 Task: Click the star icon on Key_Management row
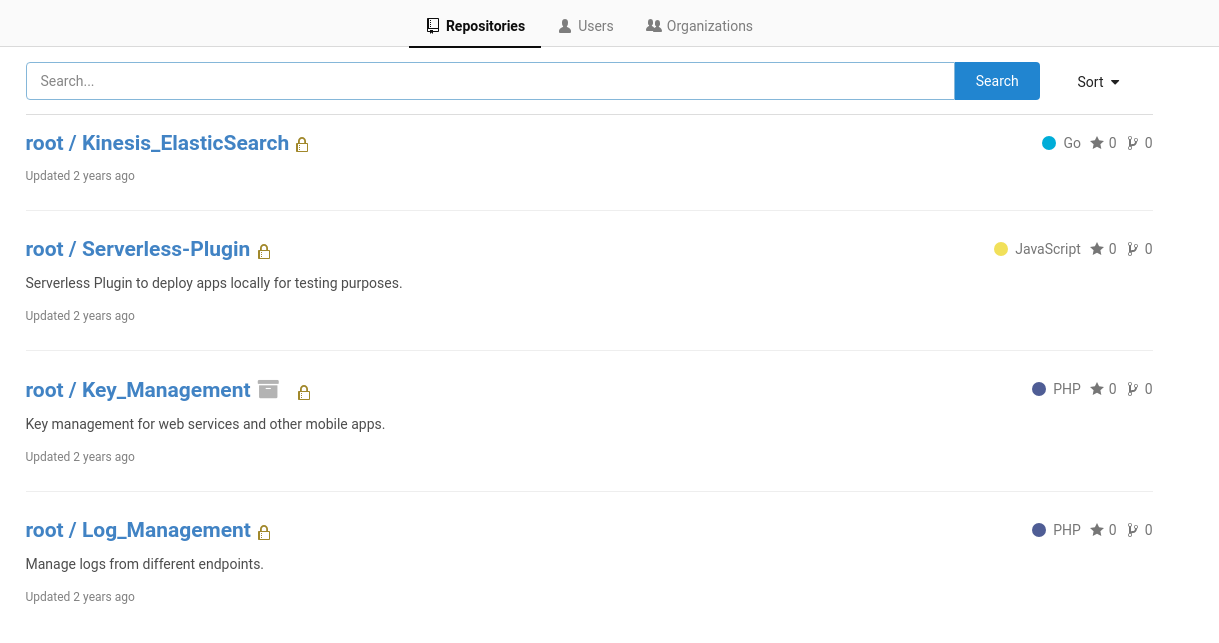click(x=1097, y=389)
